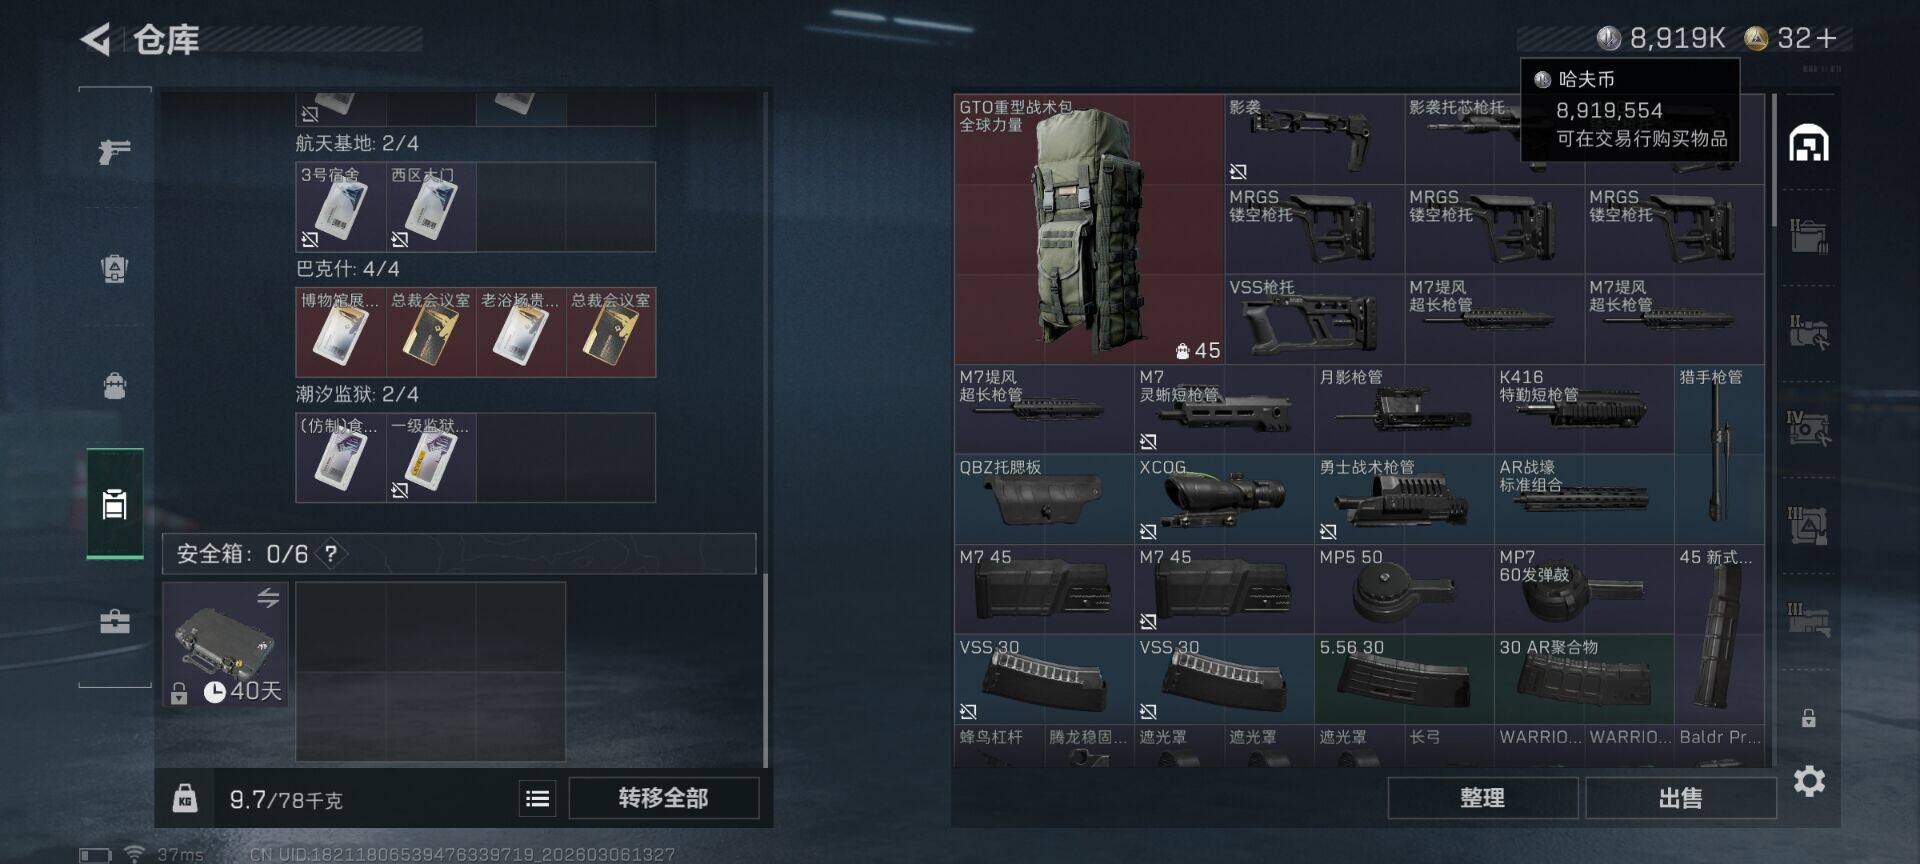Open warehouse settings gear icon
The height and width of the screenshot is (864, 1920).
pyautogui.click(x=1809, y=781)
